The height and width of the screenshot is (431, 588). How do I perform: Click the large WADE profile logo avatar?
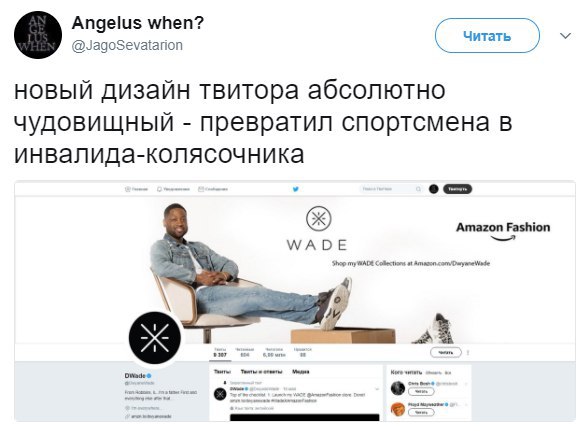(x=155, y=338)
